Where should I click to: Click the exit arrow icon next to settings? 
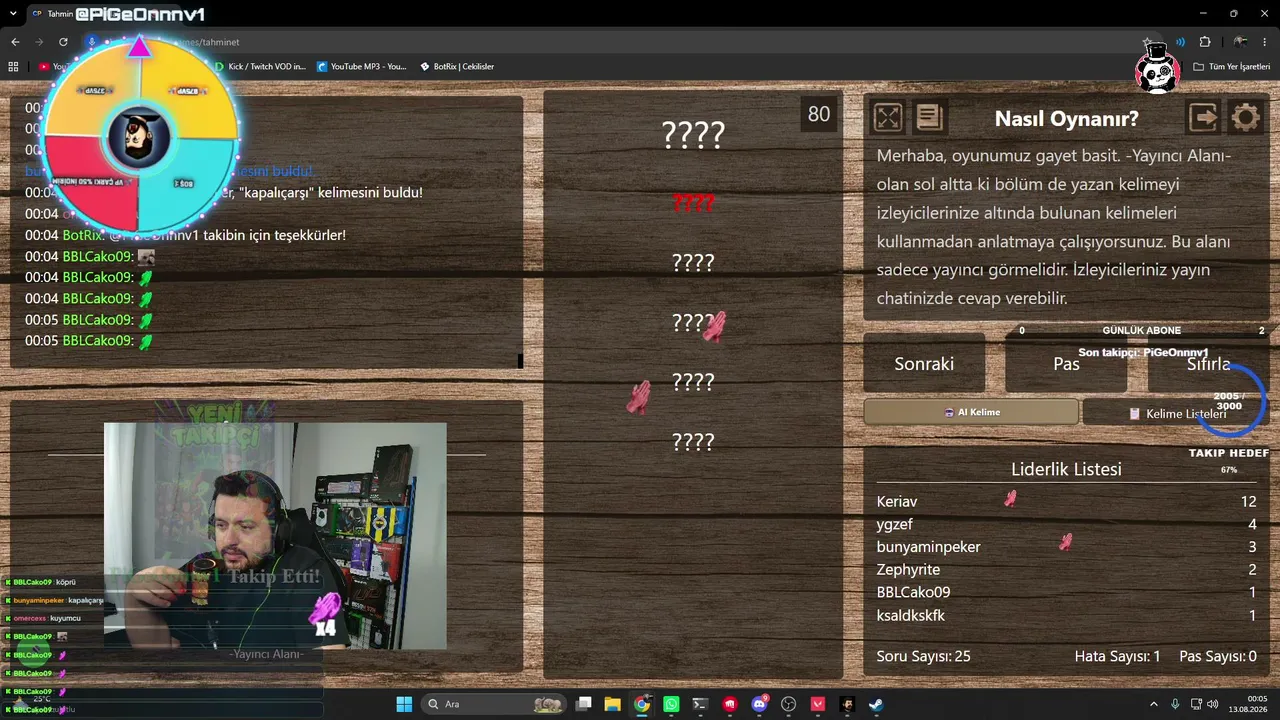1203,118
